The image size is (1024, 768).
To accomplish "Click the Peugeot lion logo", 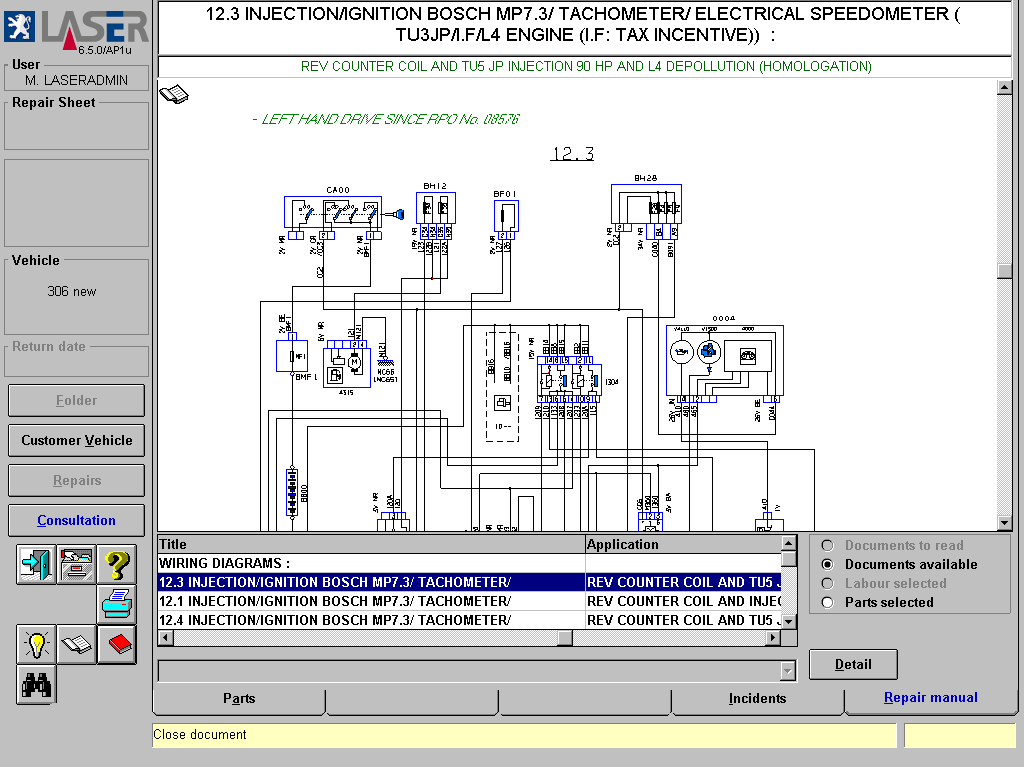I will coord(20,27).
